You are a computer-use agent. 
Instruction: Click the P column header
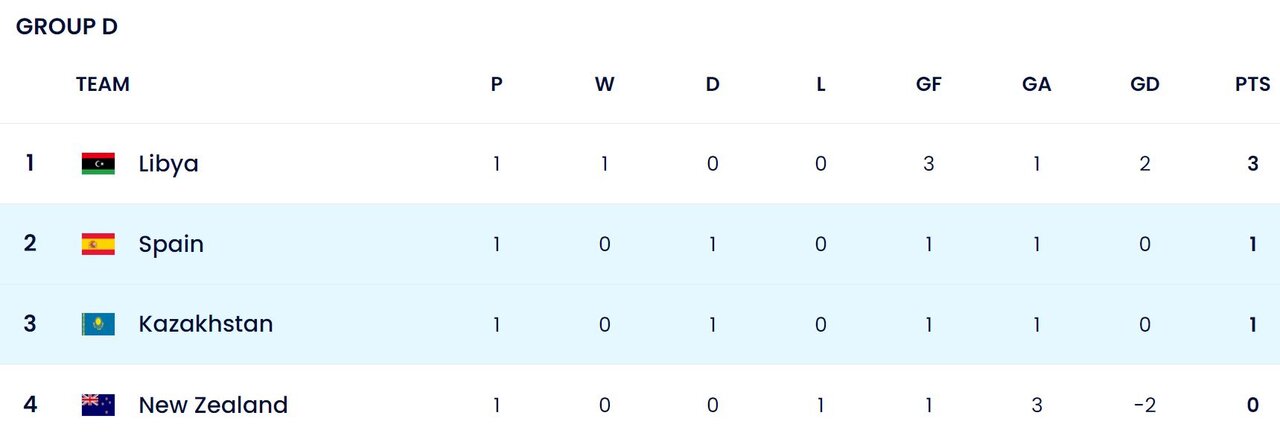496,85
